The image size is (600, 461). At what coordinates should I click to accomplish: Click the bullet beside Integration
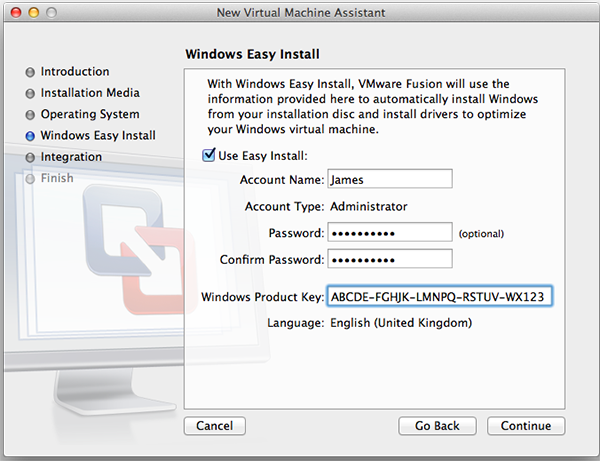(30, 158)
